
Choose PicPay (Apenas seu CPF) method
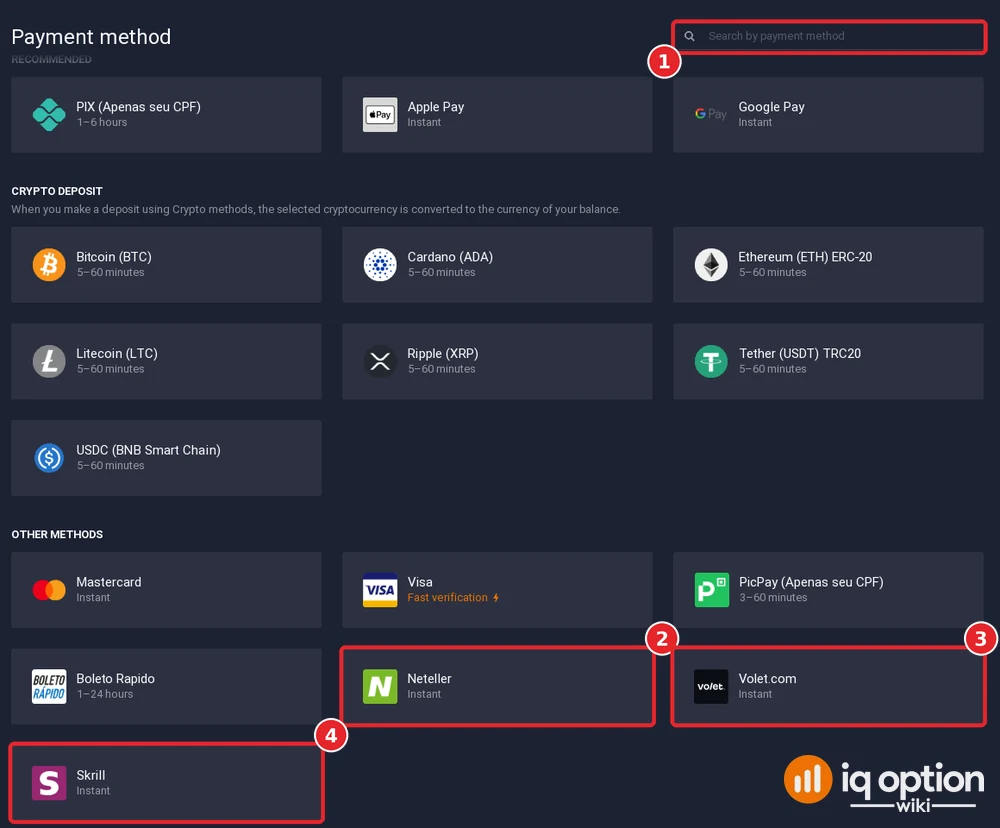click(x=828, y=590)
